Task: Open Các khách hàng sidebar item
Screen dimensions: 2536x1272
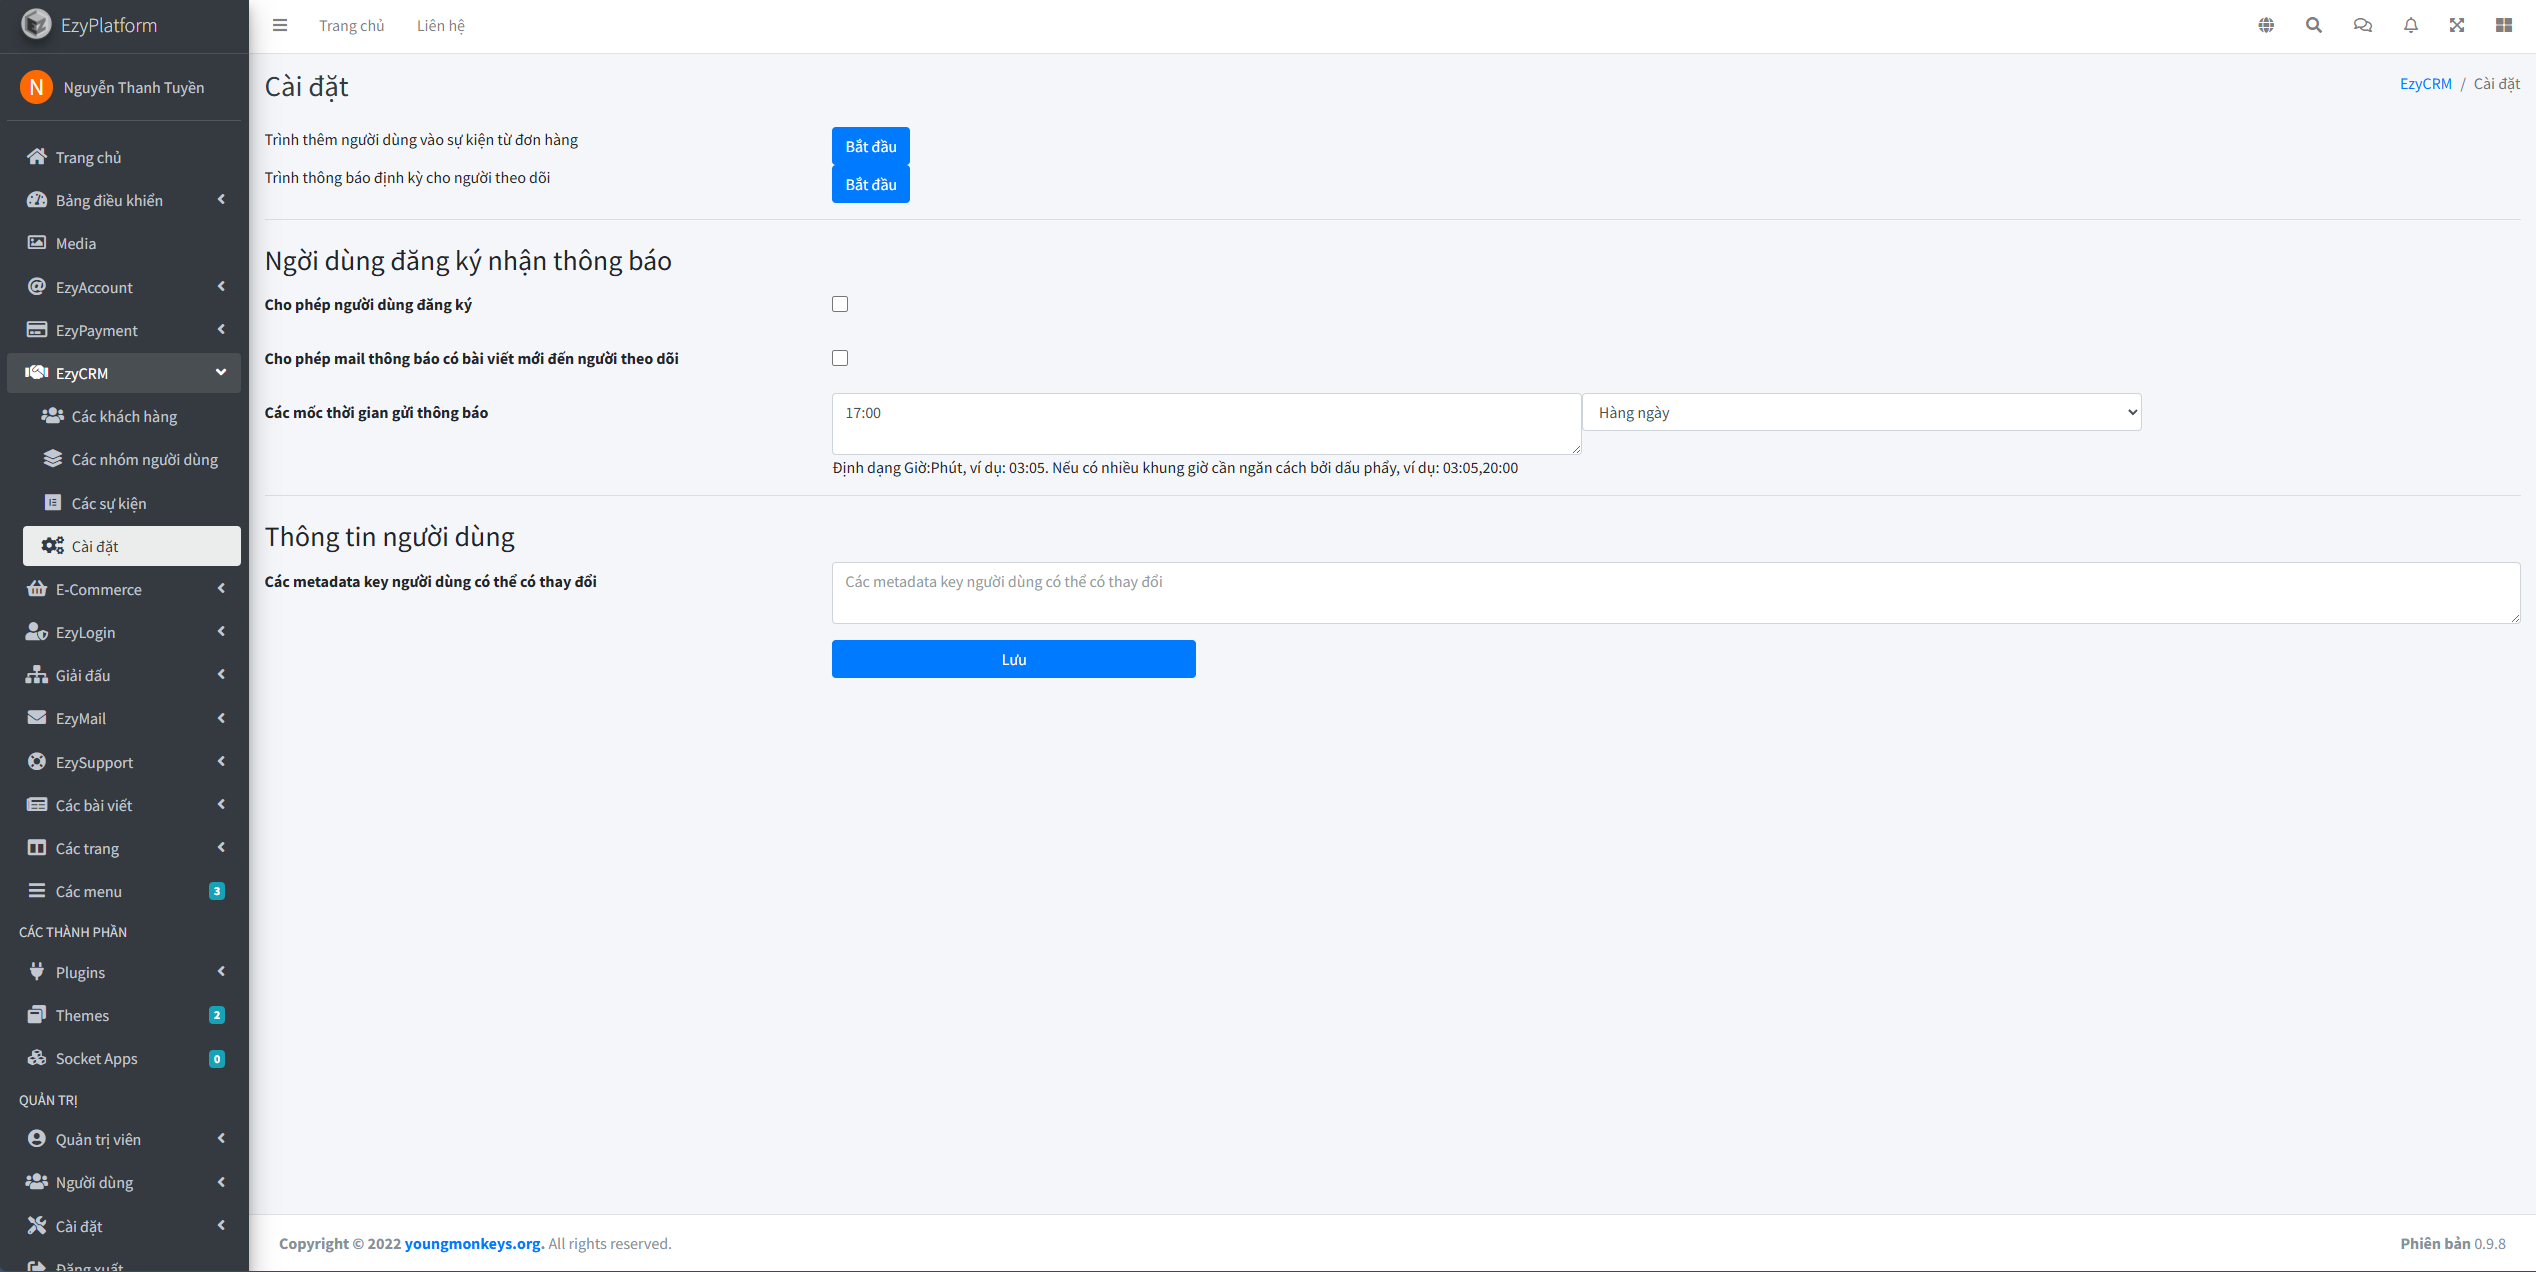Action: click(124, 416)
